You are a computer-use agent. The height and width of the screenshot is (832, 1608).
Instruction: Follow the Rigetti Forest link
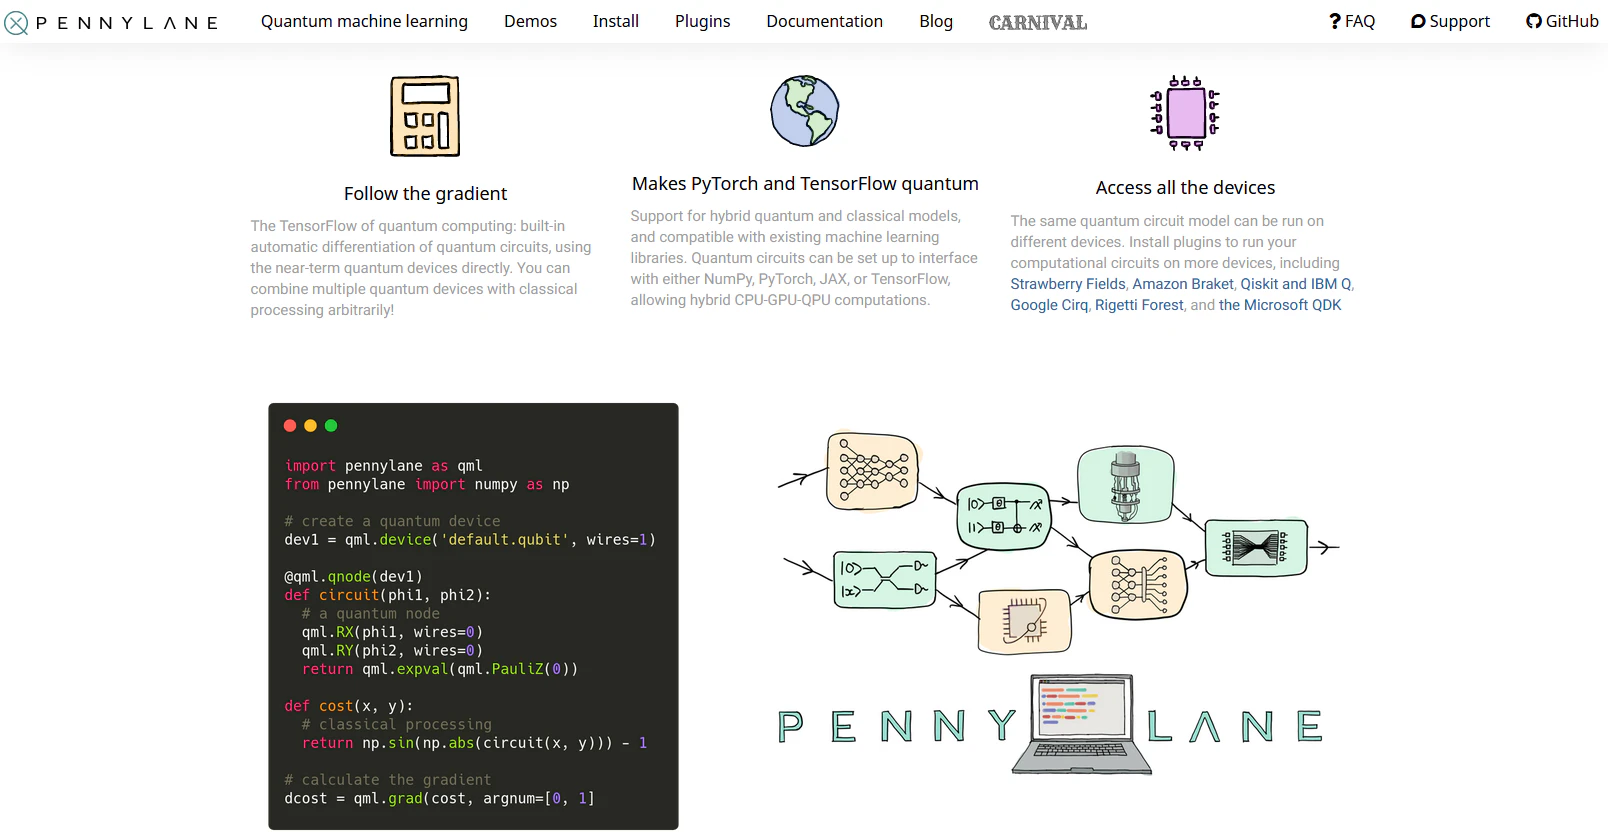coord(1139,305)
